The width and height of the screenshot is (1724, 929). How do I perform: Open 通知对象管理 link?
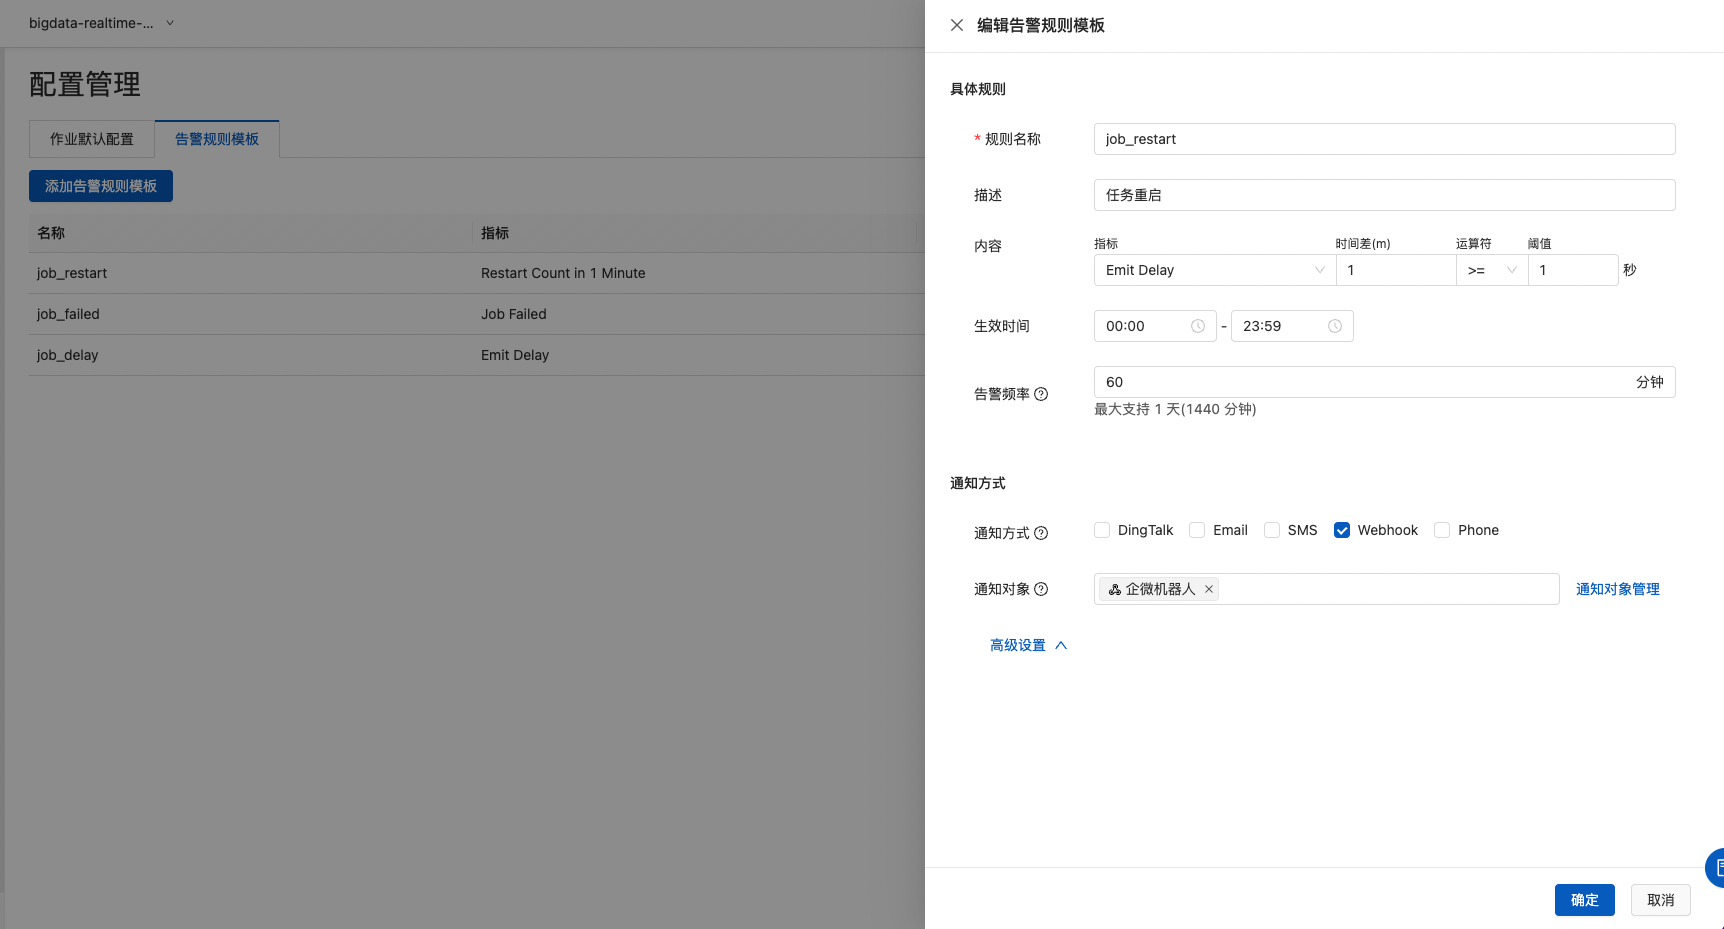(1618, 589)
